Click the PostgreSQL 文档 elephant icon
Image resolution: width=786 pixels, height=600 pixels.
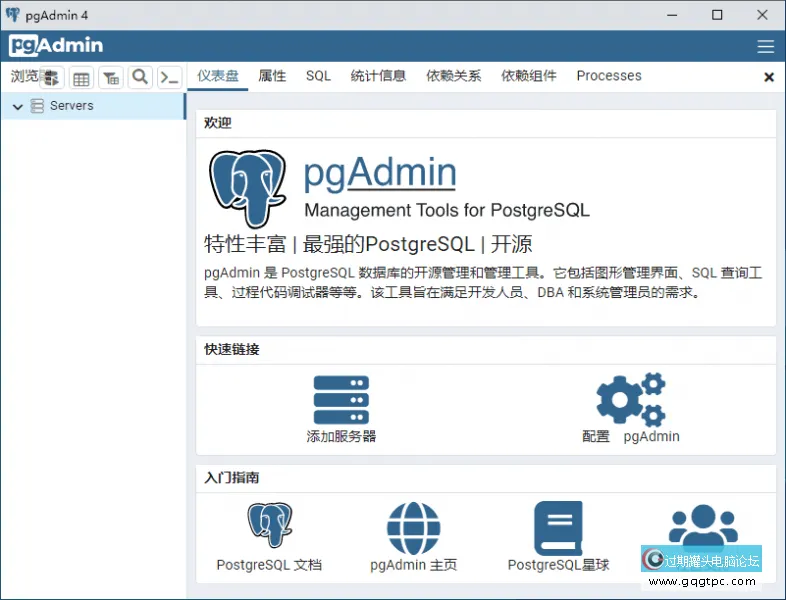click(x=270, y=524)
